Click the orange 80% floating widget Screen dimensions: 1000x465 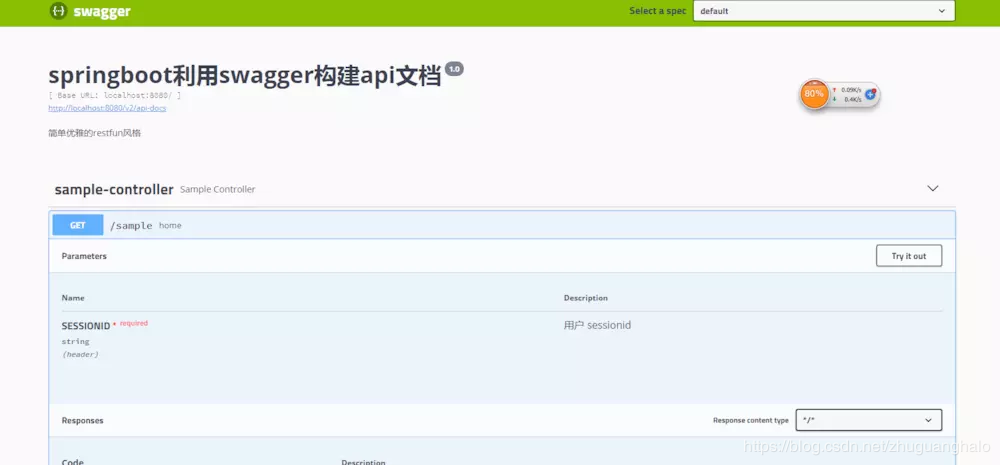click(x=814, y=94)
